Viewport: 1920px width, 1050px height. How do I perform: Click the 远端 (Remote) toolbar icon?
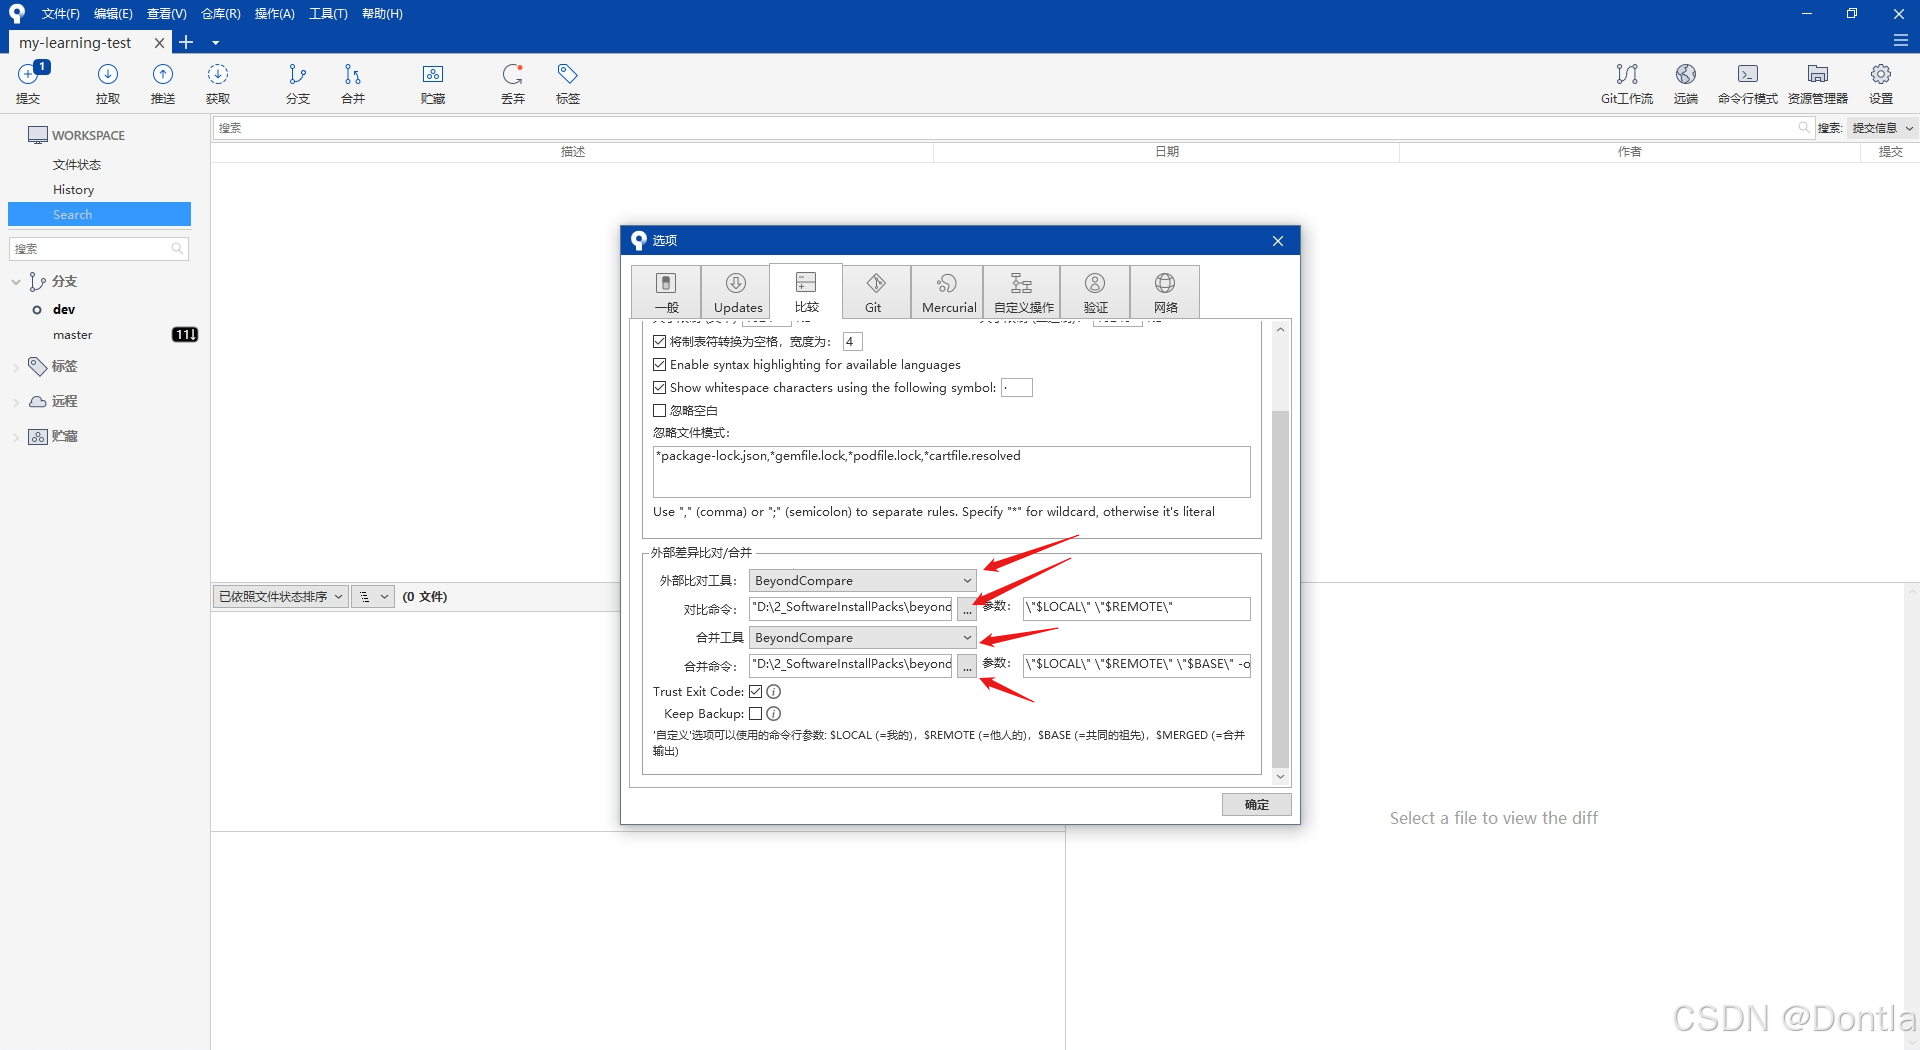pos(1686,84)
